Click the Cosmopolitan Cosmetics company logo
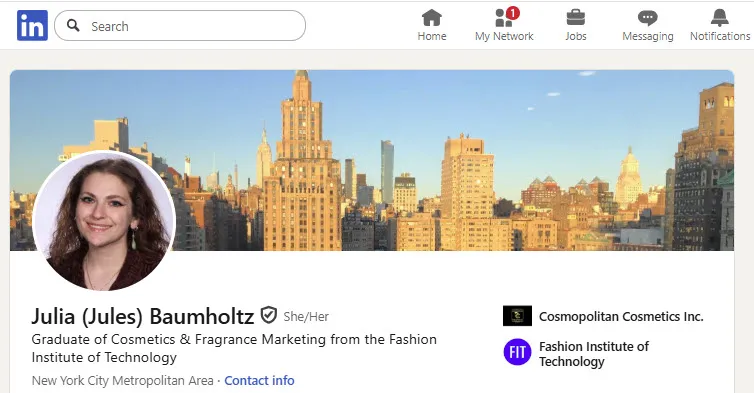Image resolution: width=754 pixels, height=393 pixels. [x=517, y=316]
